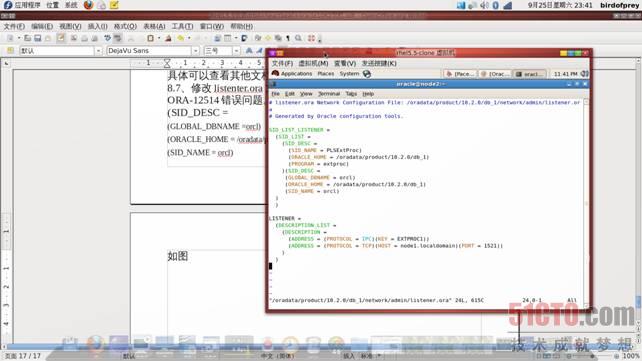Open the 插入(I) menu

coord(97,27)
